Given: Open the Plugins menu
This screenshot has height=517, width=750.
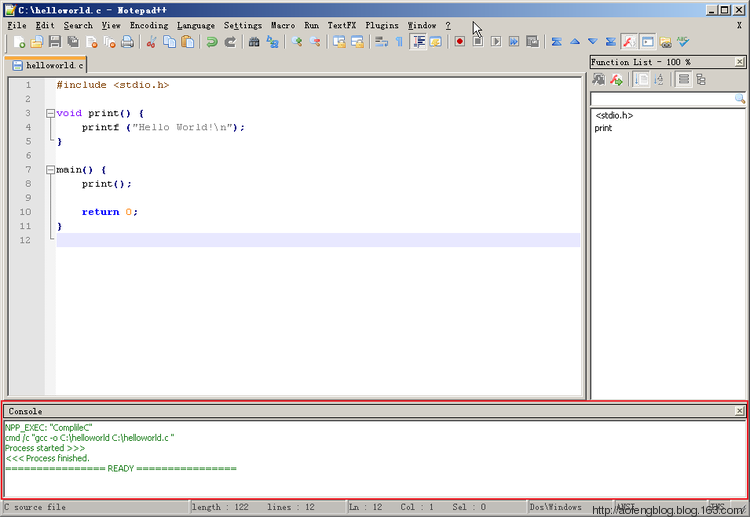Looking at the screenshot, I should click(382, 25).
